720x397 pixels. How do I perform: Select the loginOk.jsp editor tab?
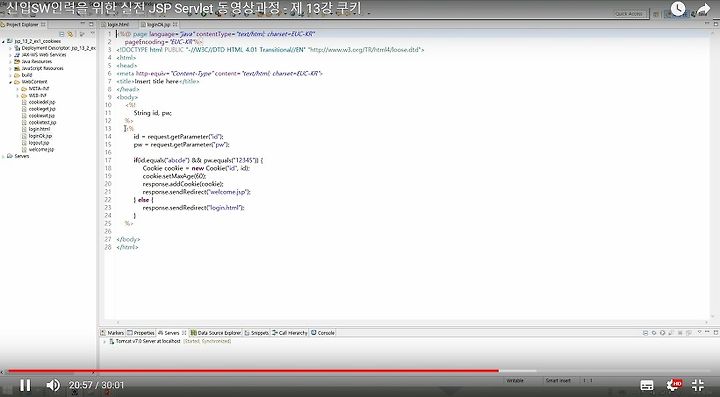pyautogui.click(x=158, y=24)
